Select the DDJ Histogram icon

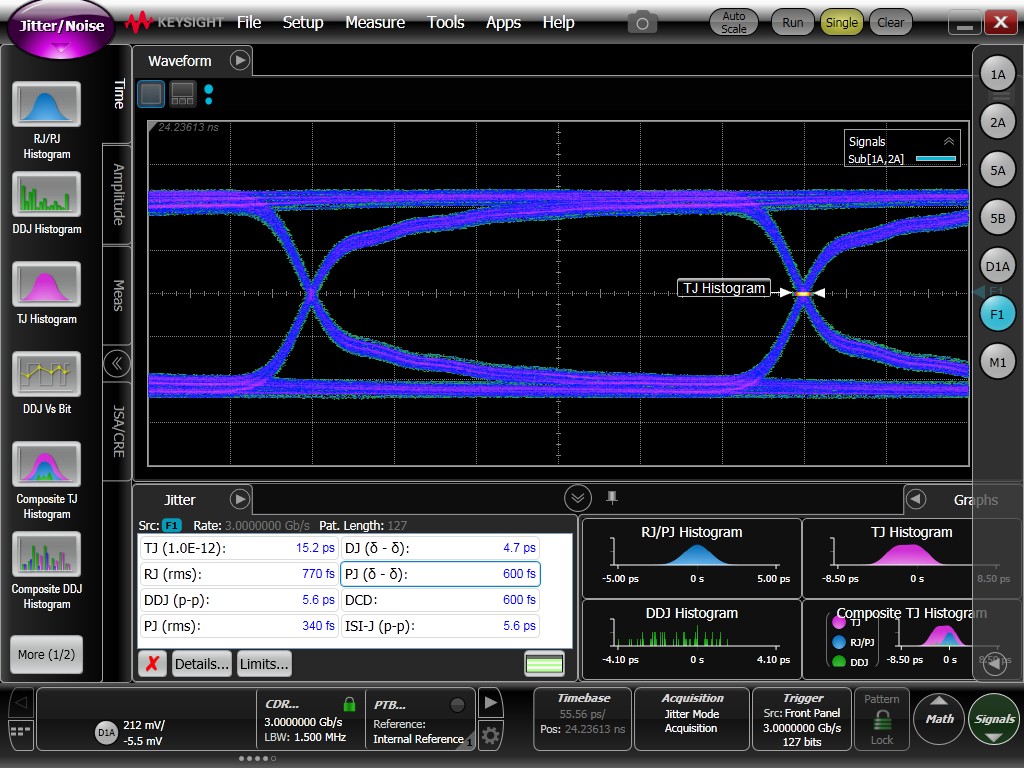[x=46, y=195]
